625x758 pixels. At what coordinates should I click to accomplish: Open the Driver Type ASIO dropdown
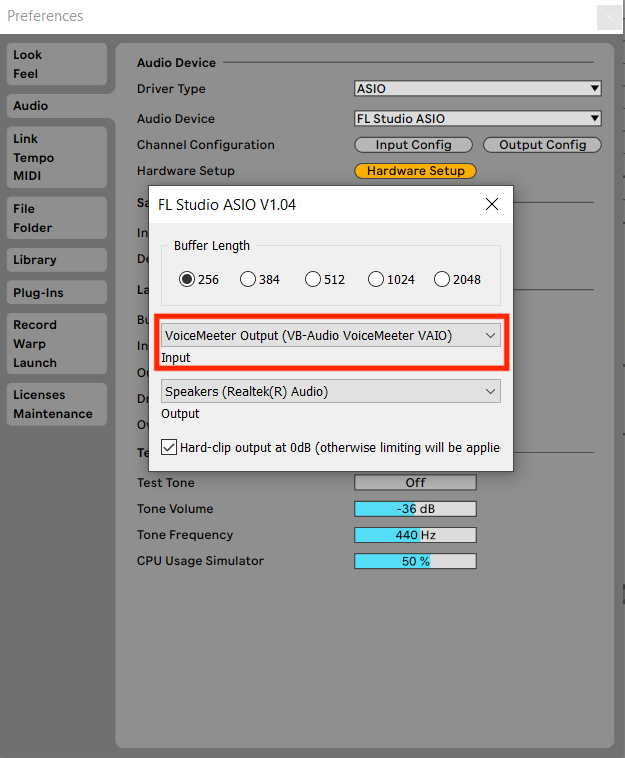tap(477, 89)
